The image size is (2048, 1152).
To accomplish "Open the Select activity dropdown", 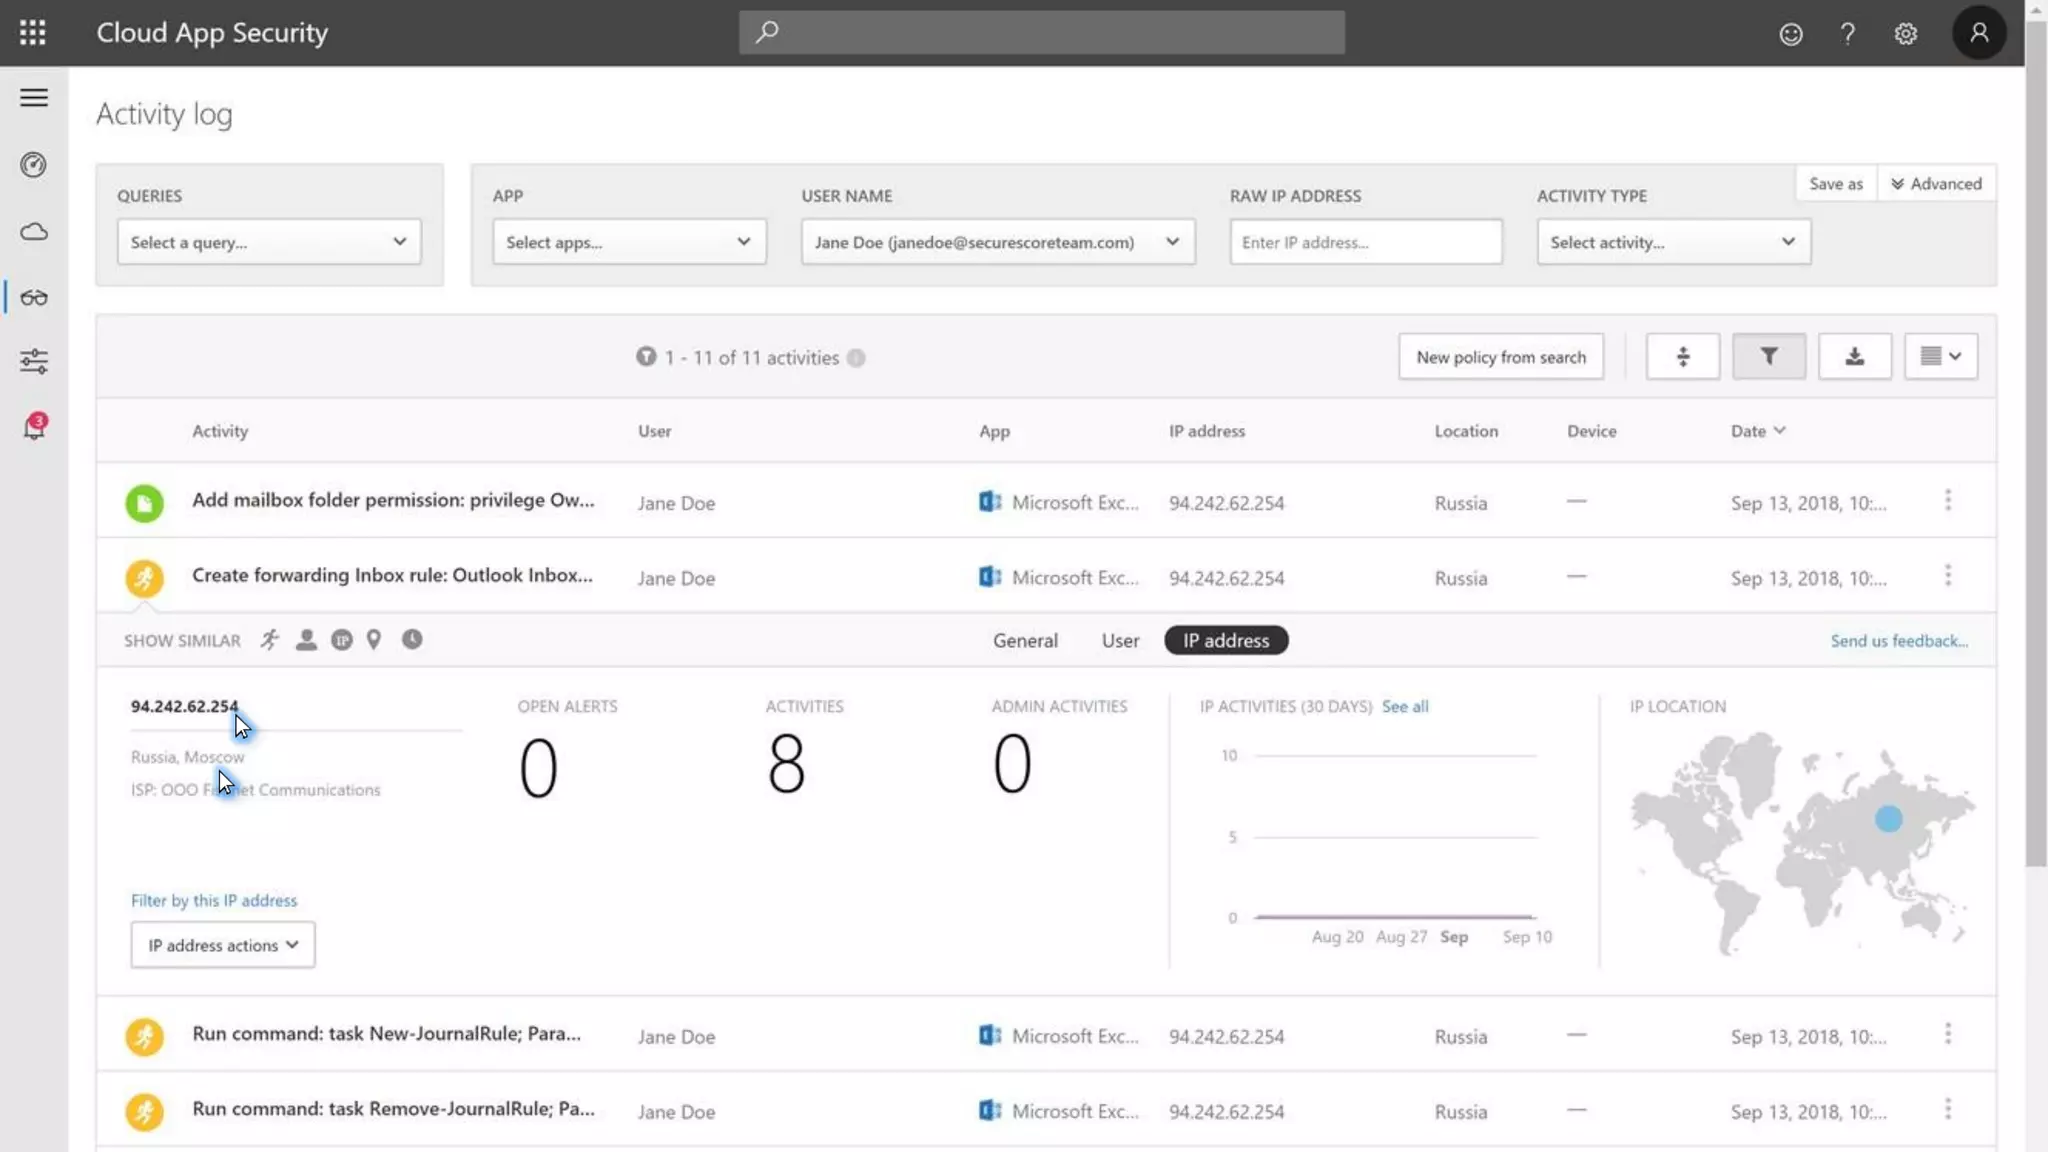I will (1672, 242).
